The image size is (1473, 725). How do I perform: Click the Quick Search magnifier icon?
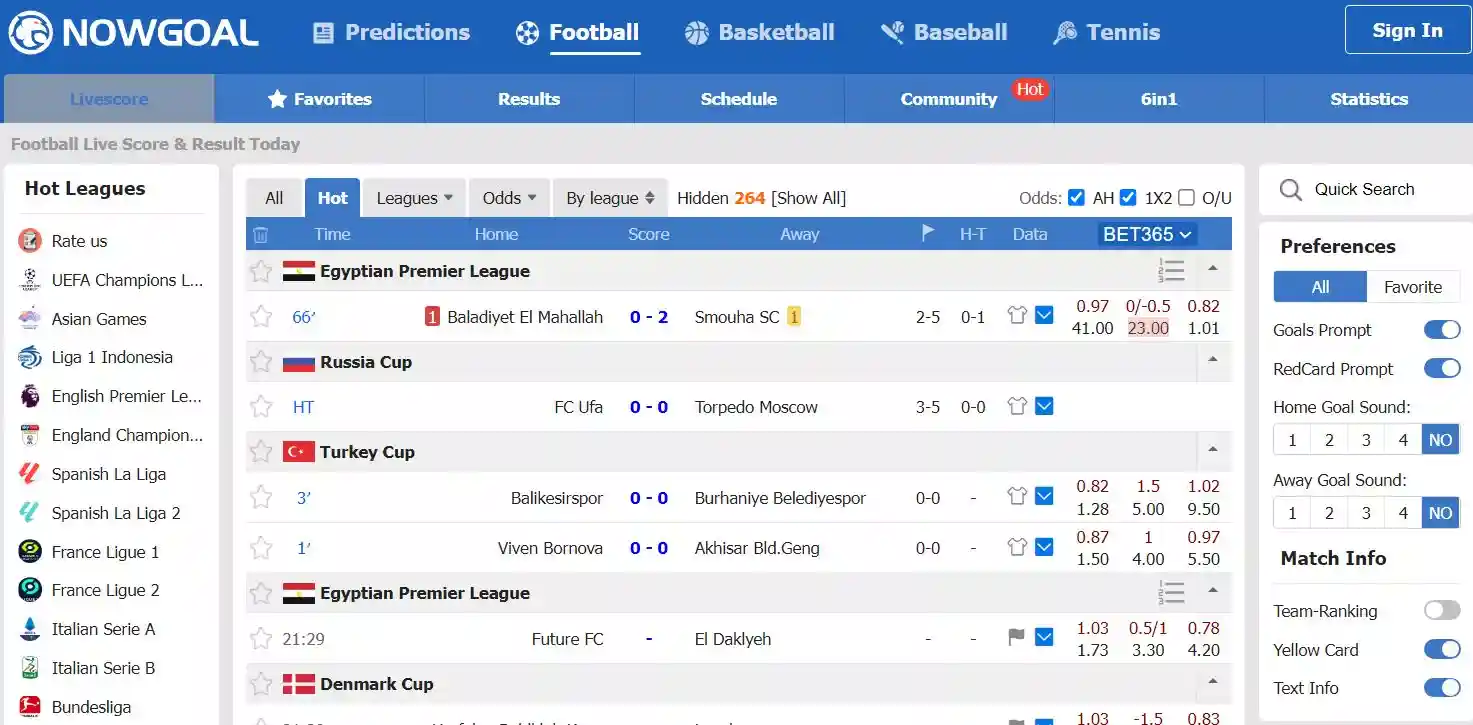pyautogui.click(x=1291, y=190)
